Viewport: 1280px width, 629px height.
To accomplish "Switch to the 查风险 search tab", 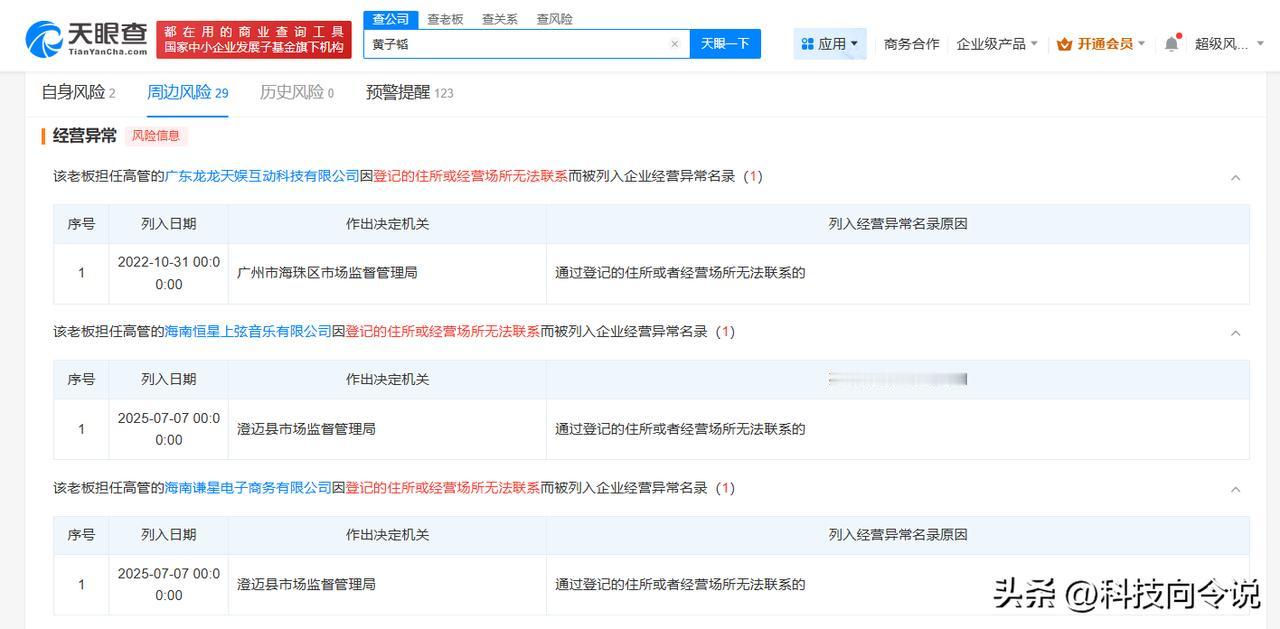I will (554, 19).
